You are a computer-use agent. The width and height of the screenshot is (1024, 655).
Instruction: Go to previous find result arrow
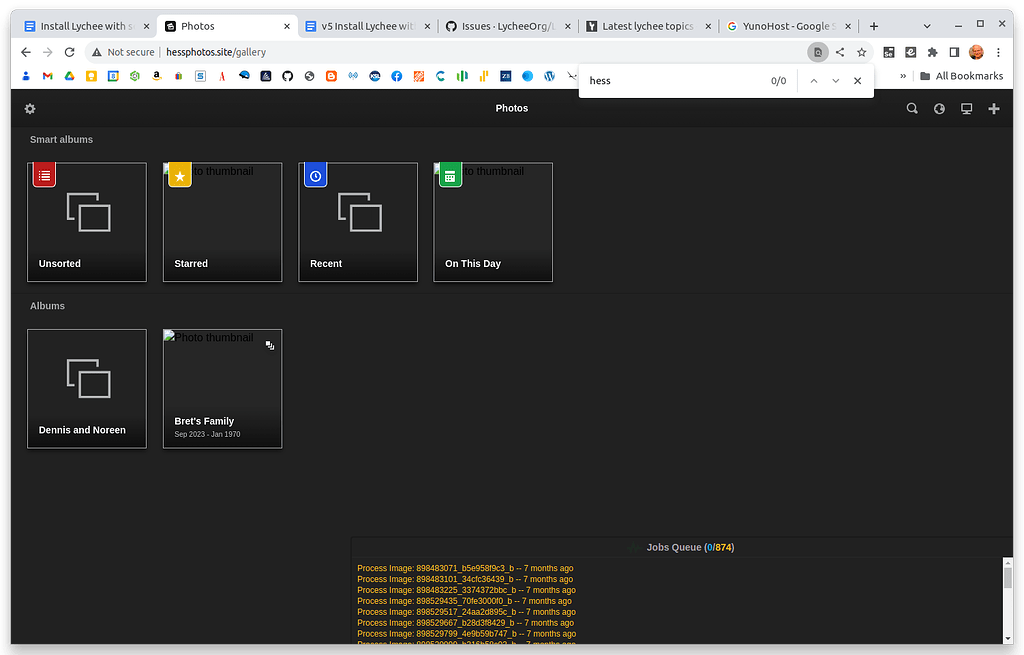[814, 81]
